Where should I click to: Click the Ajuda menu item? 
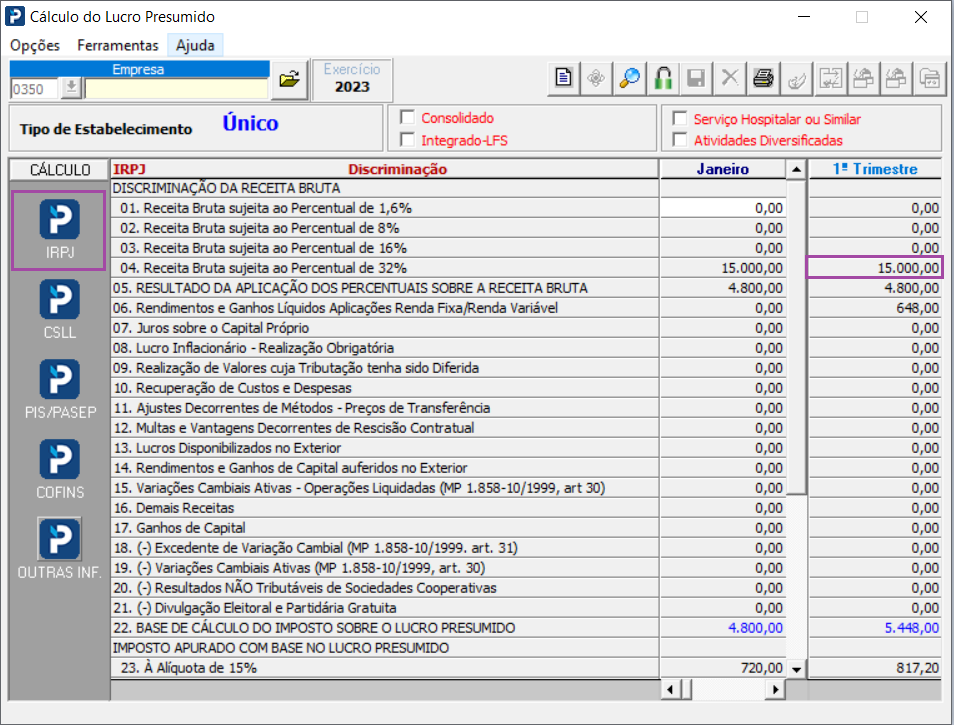[195, 45]
